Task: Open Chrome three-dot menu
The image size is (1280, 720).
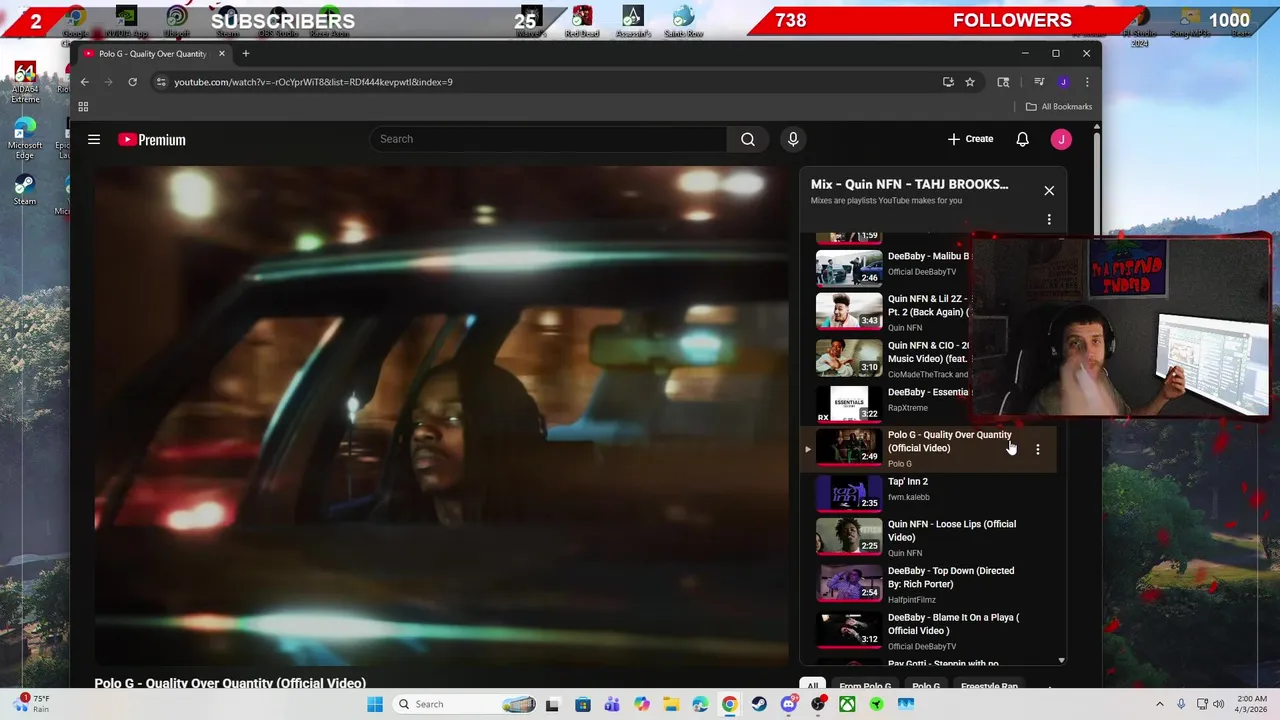Action: click(1087, 82)
